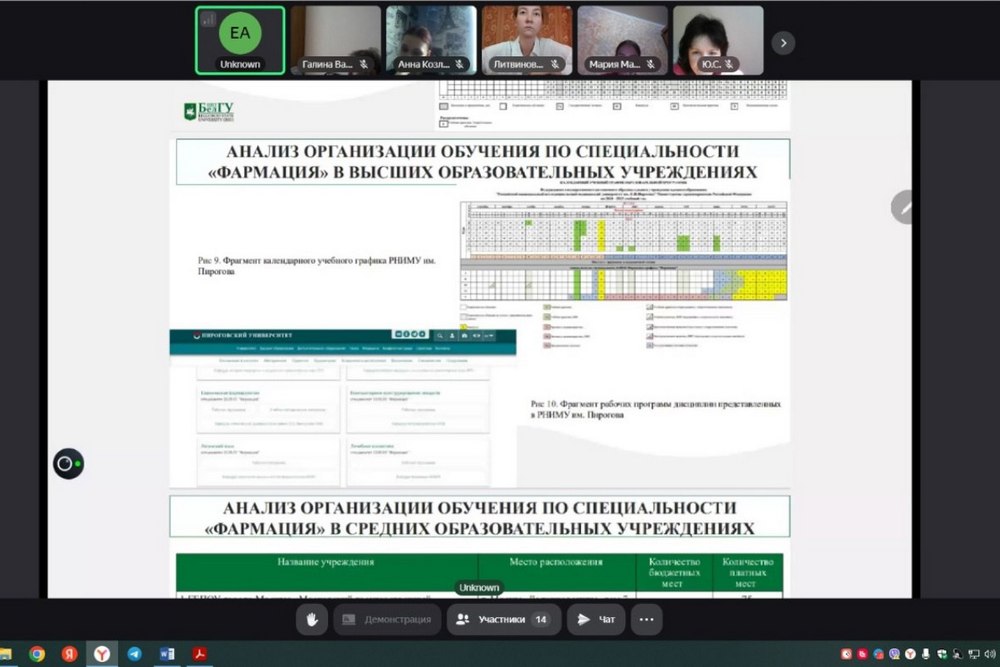Open network status icon in tray
The width and height of the screenshot is (1000, 667).
point(974,654)
